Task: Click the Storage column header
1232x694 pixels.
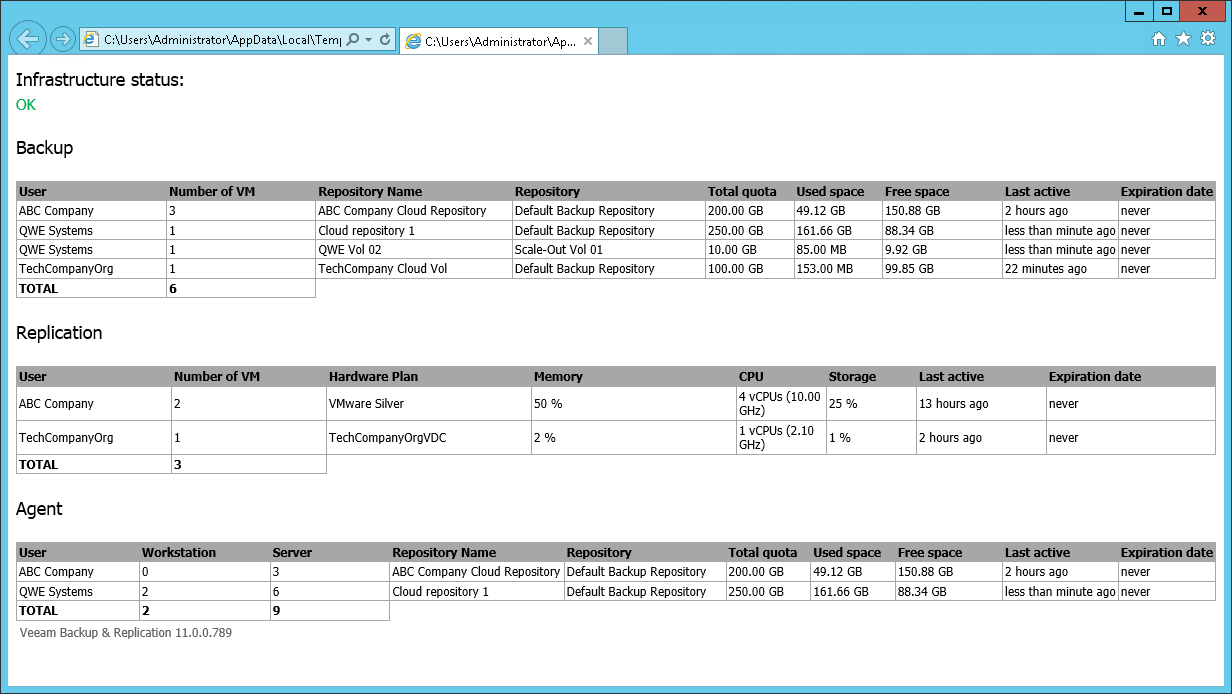Action: (852, 377)
